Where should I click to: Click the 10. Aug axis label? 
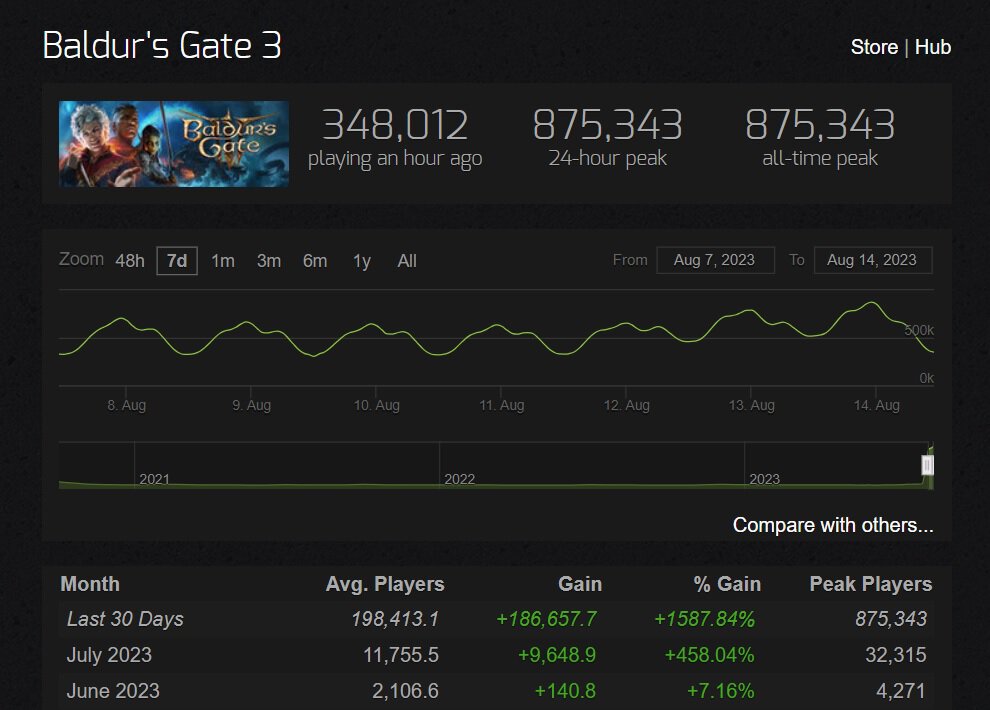point(376,405)
